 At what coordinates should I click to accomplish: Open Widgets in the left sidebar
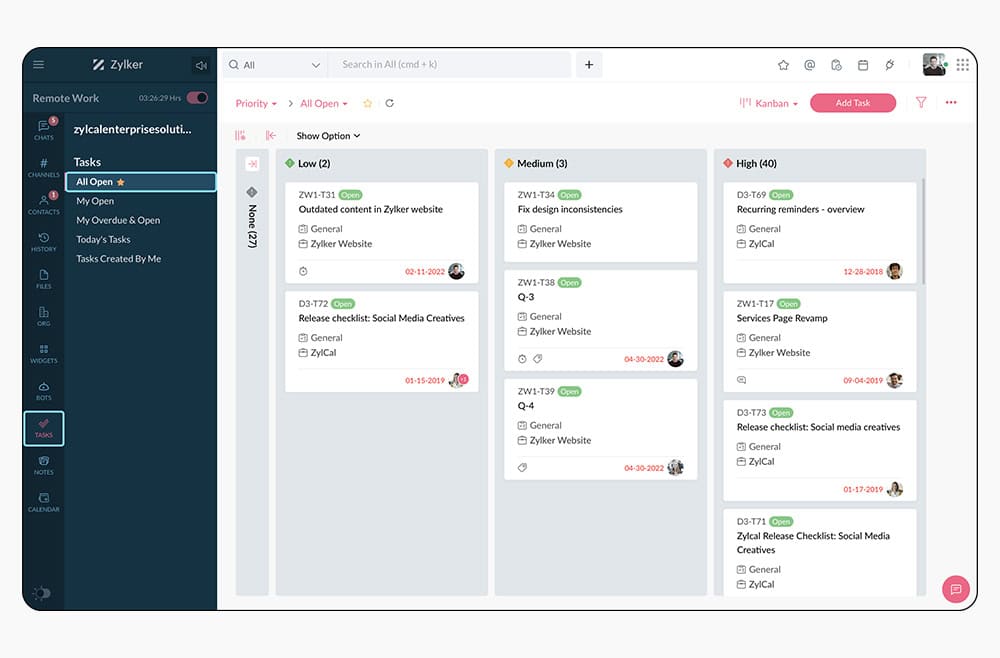point(43,353)
